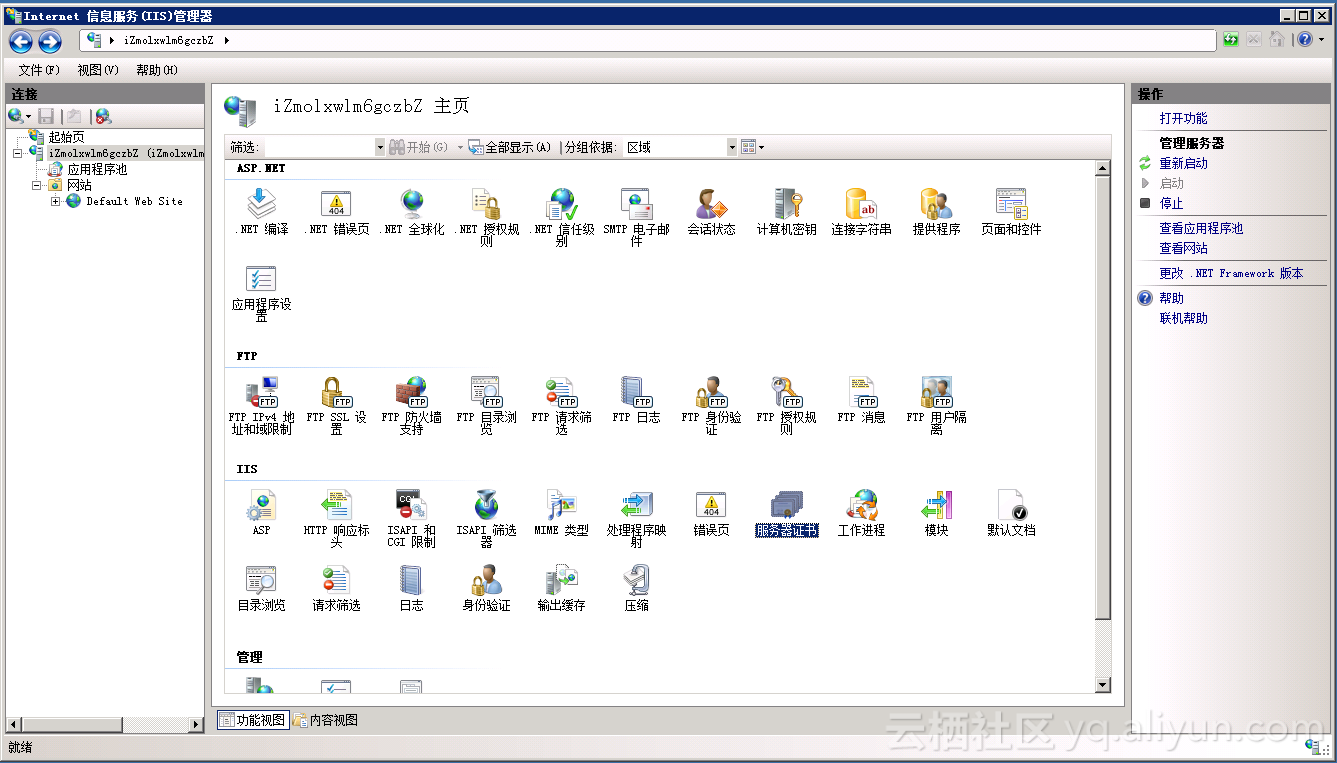Open 处理程序映射 feature
Viewport: 1337px width, 763px height.
[x=636, y=518]
